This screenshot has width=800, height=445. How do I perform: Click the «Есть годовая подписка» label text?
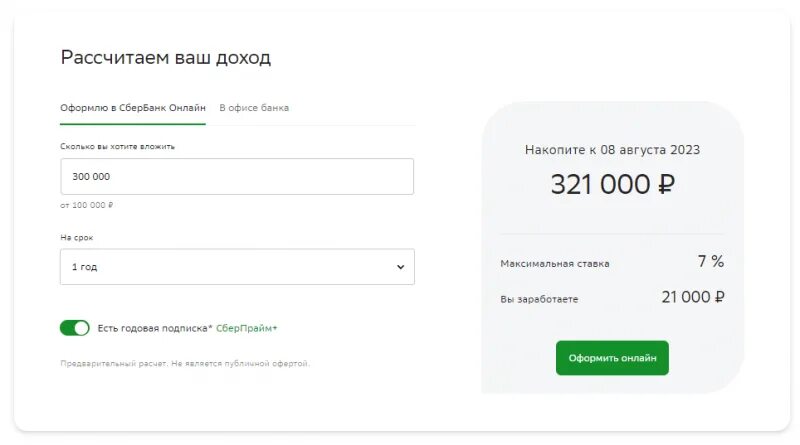(x=154, y=328)
